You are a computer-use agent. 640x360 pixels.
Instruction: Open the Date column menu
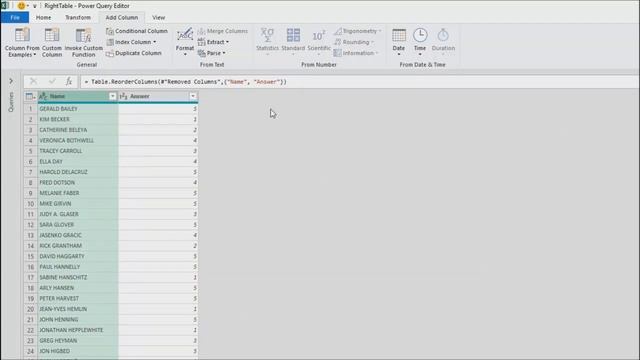pyautogui.click(x=399, y=42)
